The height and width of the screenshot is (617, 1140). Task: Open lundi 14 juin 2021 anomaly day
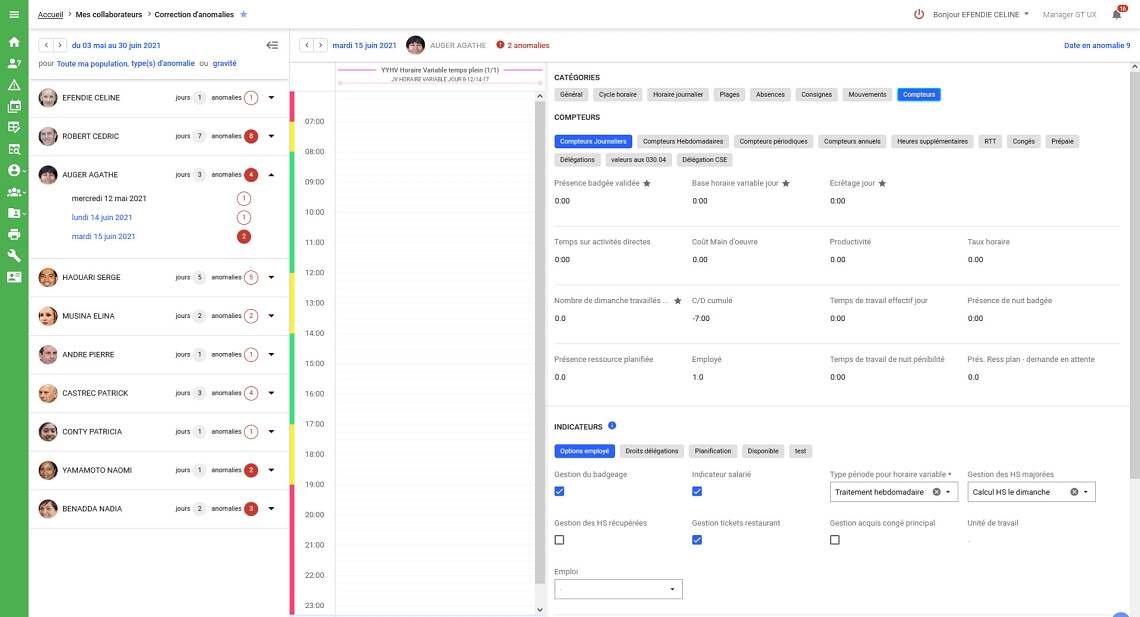(x=102, y=217)
